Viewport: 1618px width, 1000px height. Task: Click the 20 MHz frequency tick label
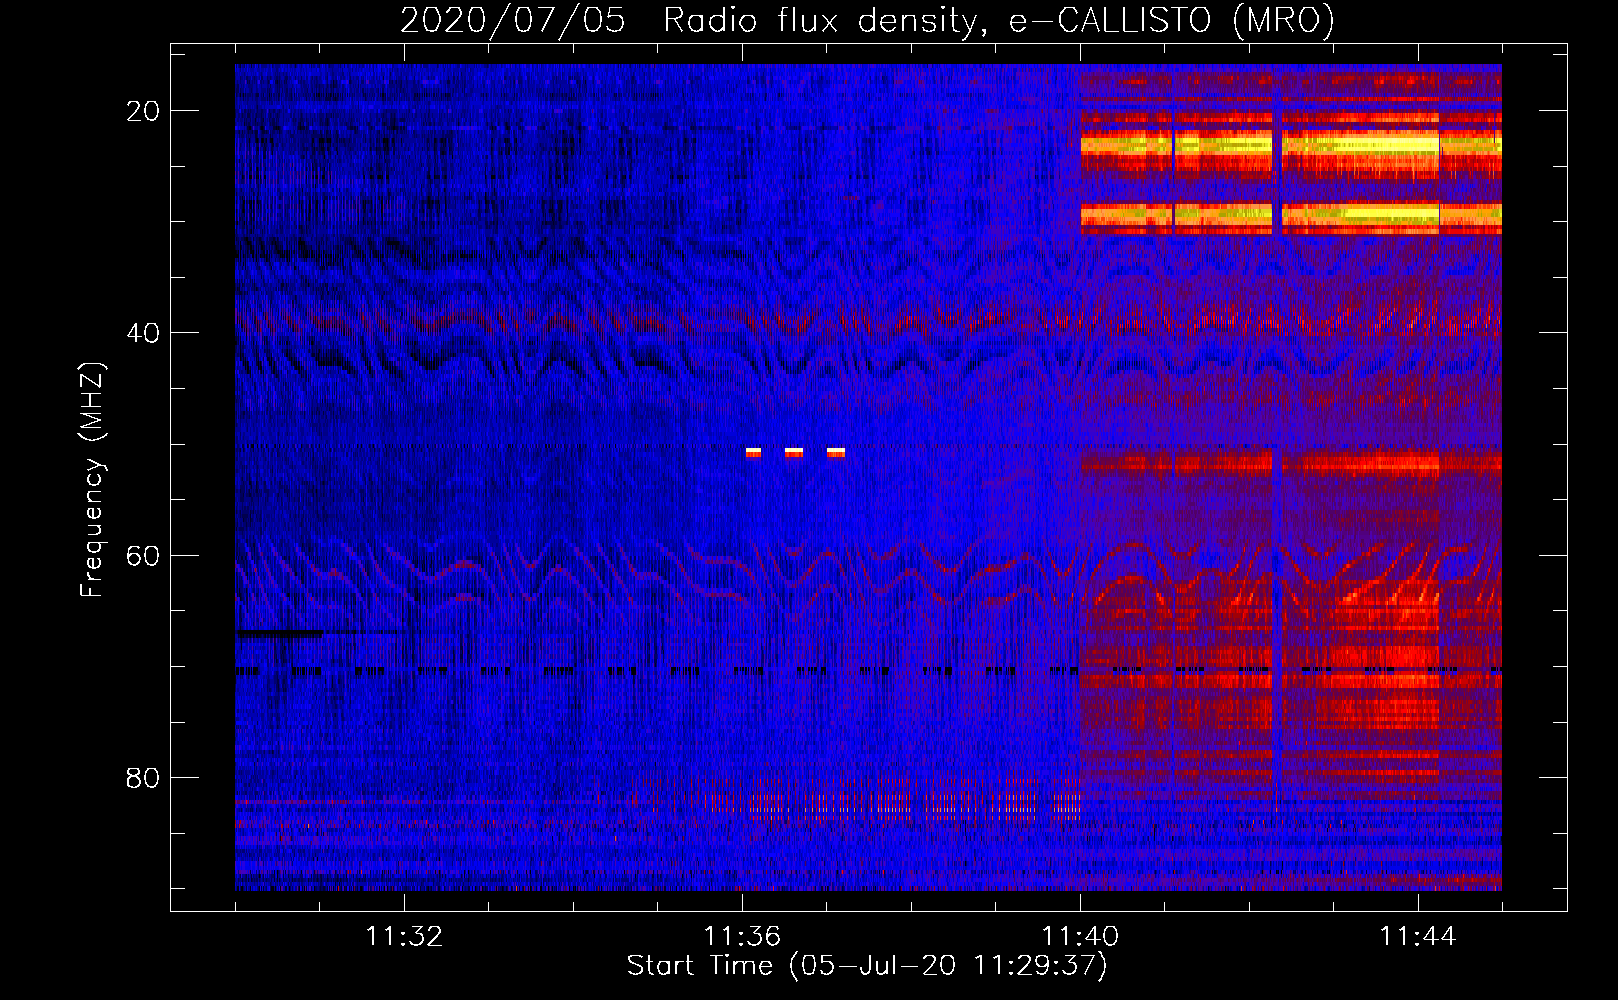click(143, 111)
